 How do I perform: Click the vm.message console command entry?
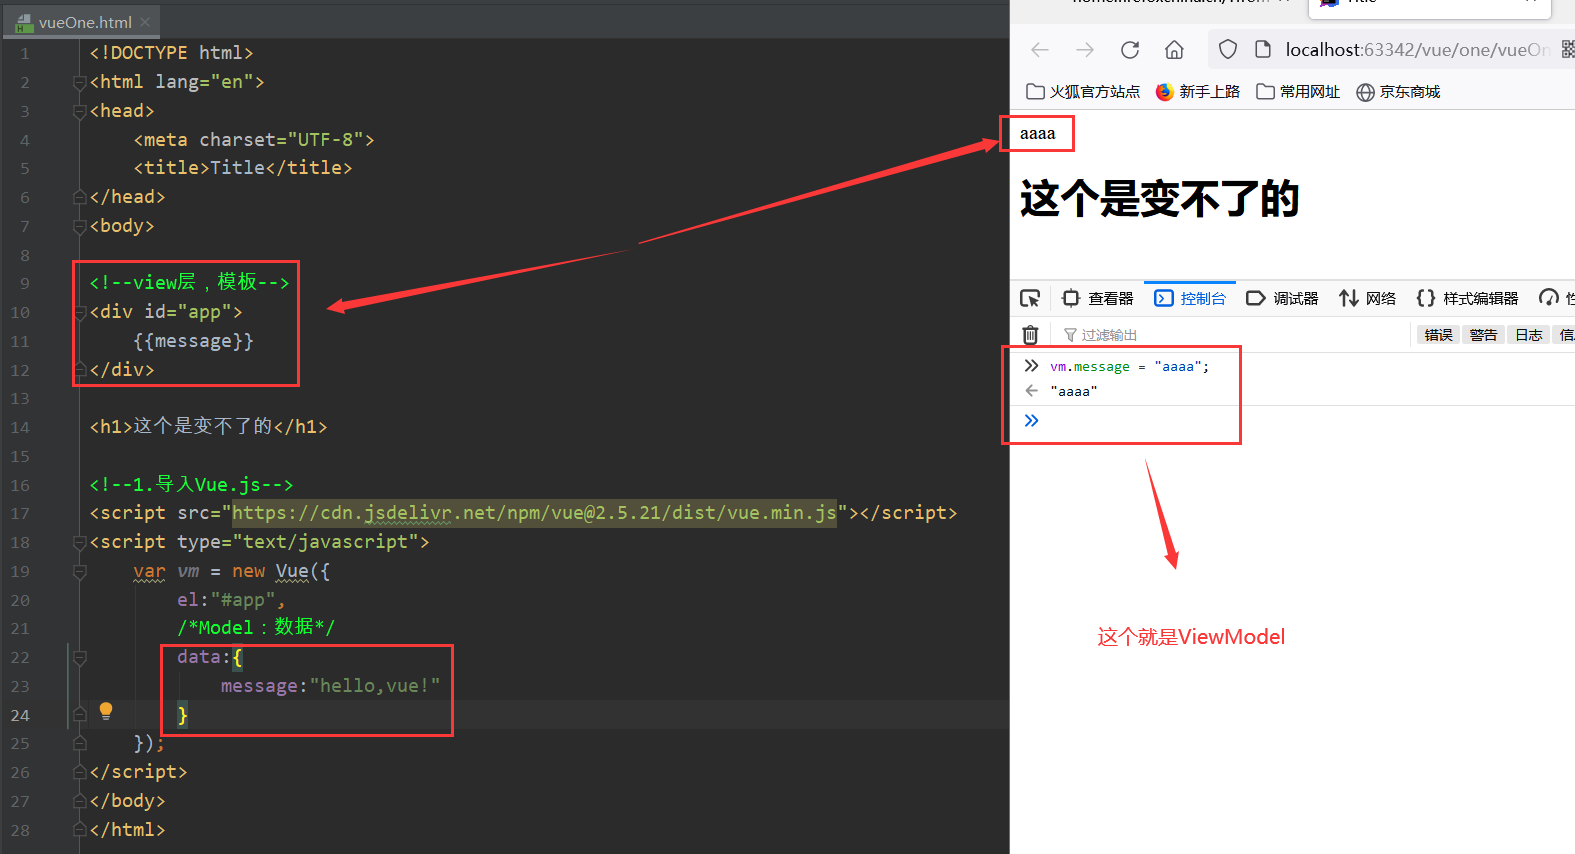1129,367
